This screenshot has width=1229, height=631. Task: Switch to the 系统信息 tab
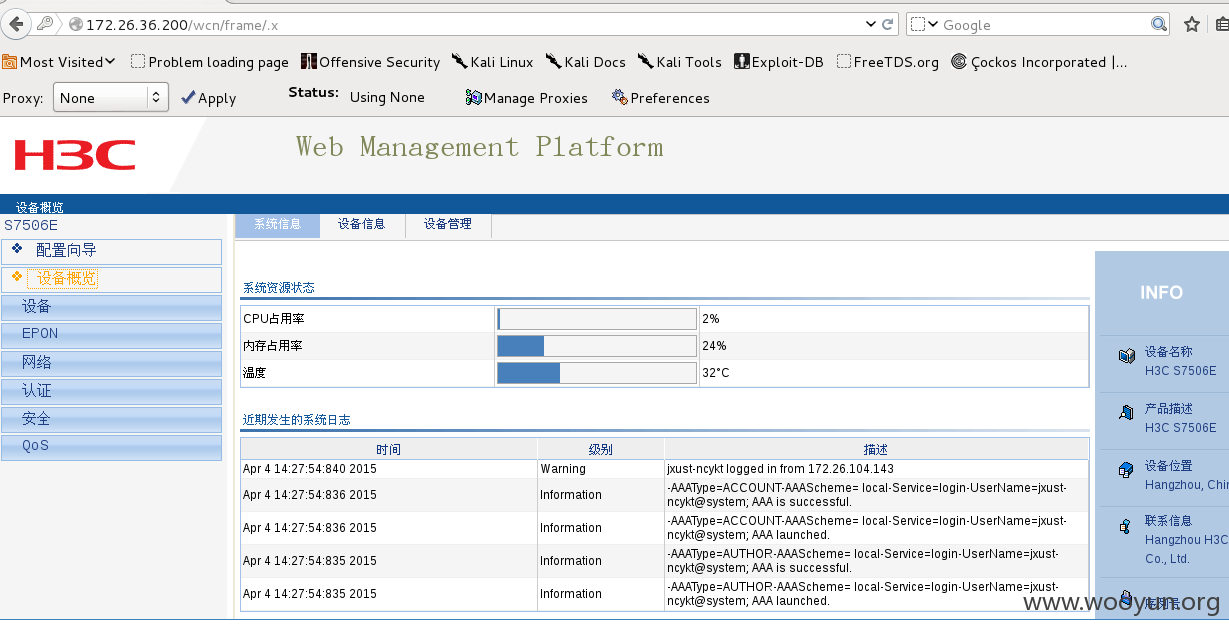[x=277, y=224]
